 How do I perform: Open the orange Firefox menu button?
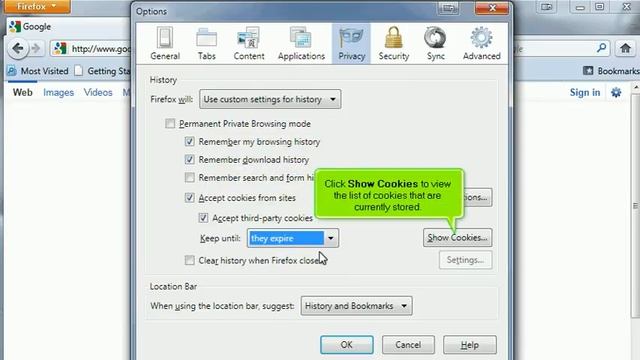point(37,7)
